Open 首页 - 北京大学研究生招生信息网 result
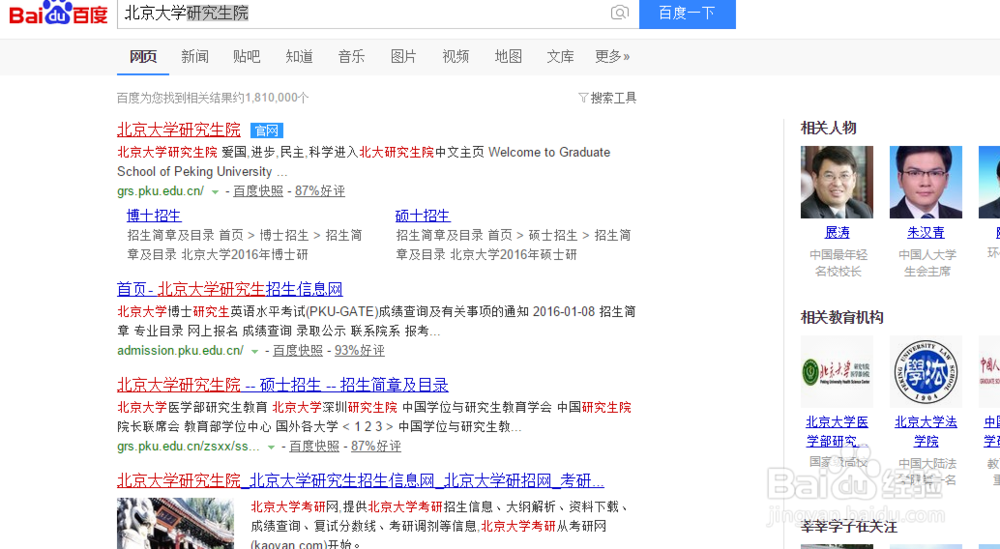This screenshot has height=549, width=1000. (230, 289)
